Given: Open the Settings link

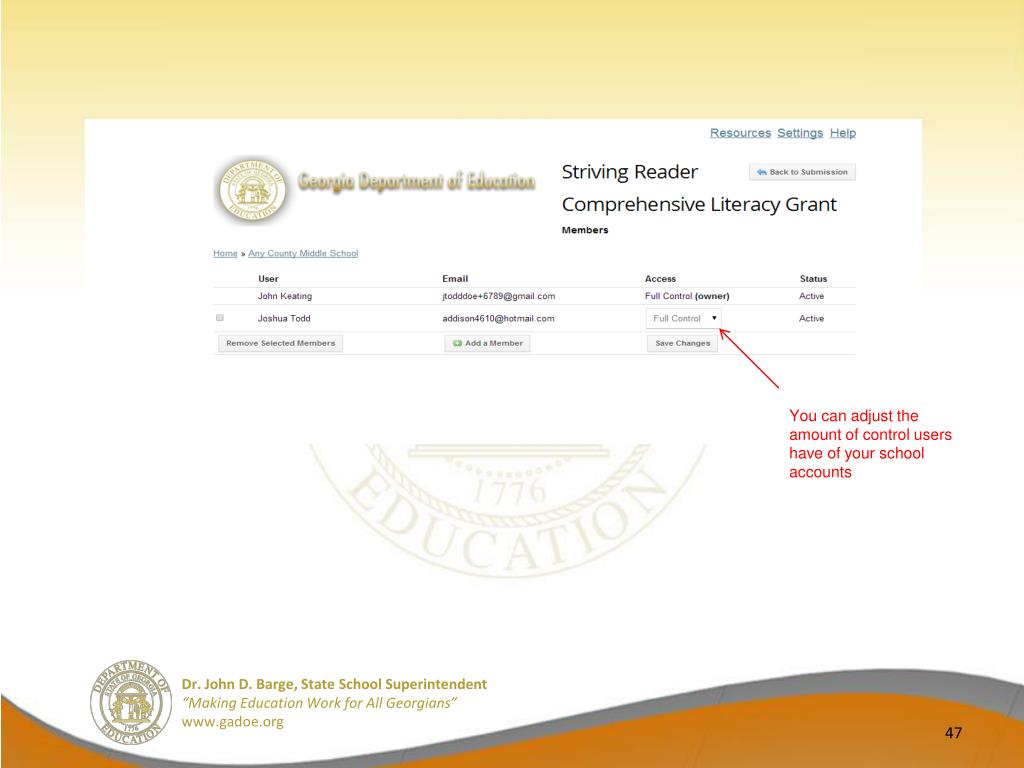Looking at the screenshot, I should point(800,133).
